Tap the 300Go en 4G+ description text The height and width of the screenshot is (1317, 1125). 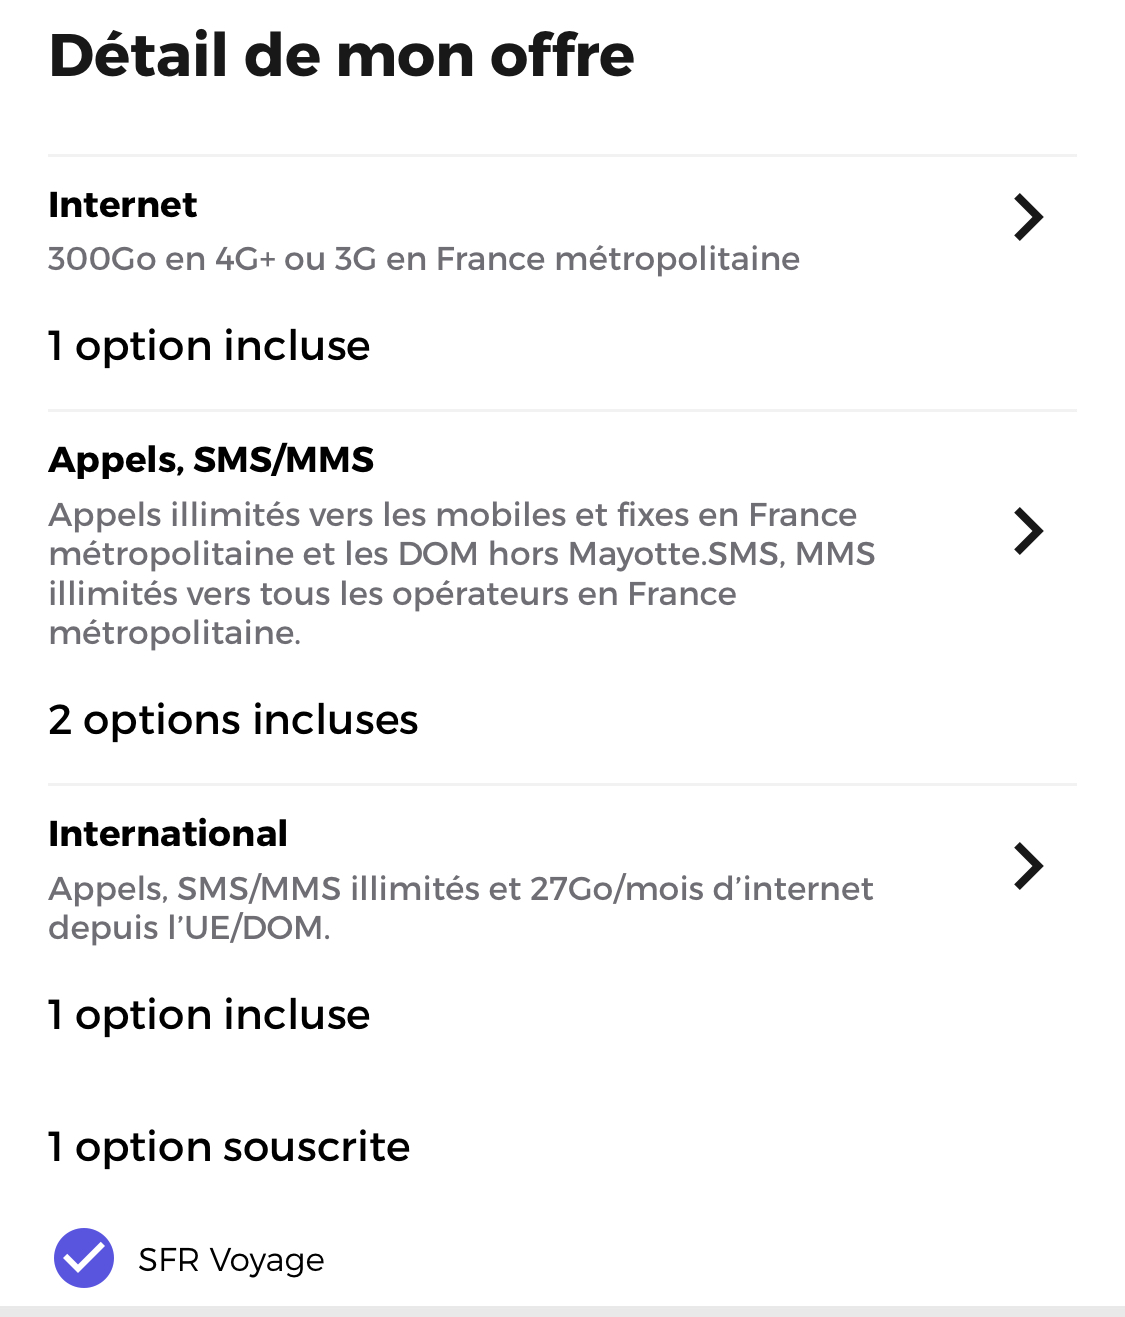(x=424, y=259)
